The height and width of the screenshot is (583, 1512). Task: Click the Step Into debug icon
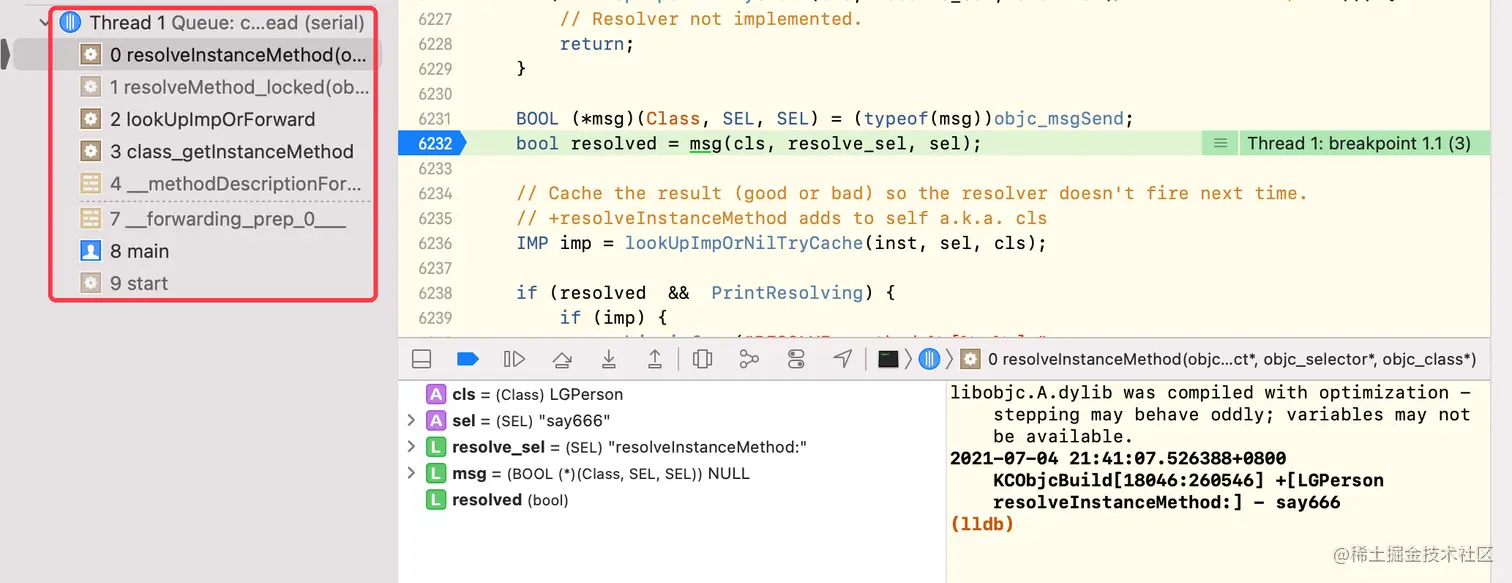point(608,359)
